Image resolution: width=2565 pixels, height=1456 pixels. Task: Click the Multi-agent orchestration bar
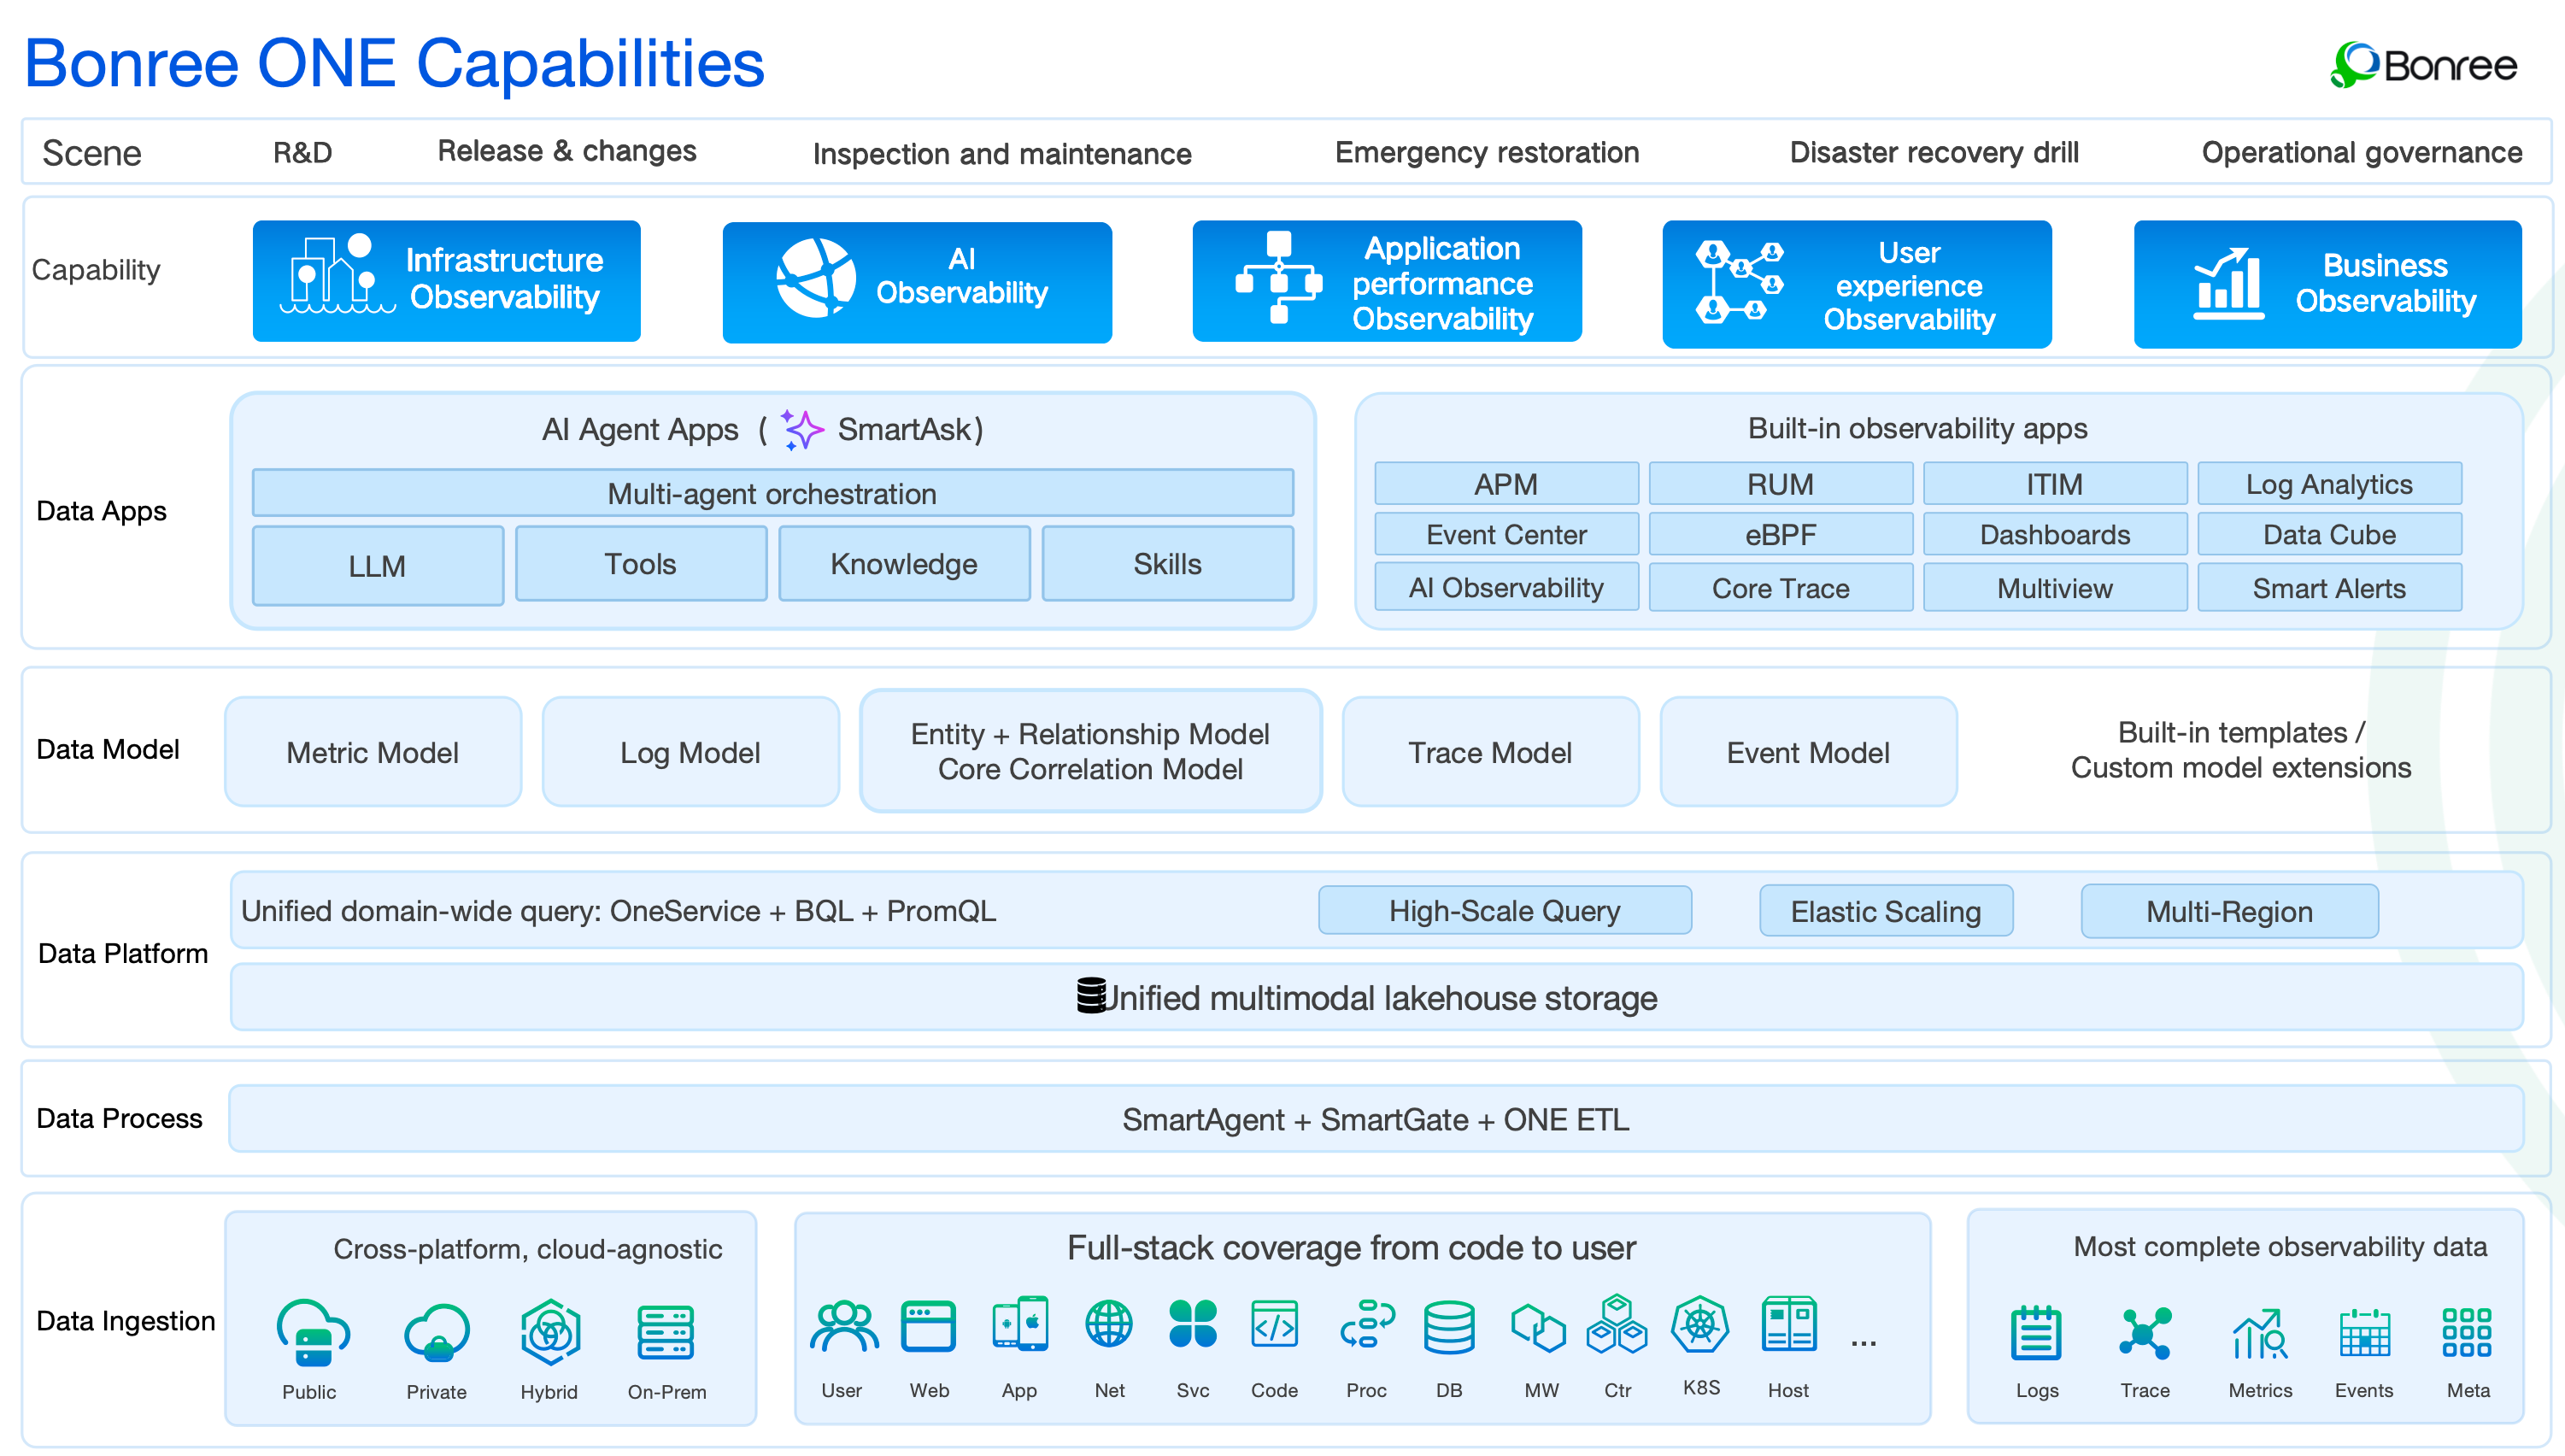pyautogui.click(x=773, y=493)
